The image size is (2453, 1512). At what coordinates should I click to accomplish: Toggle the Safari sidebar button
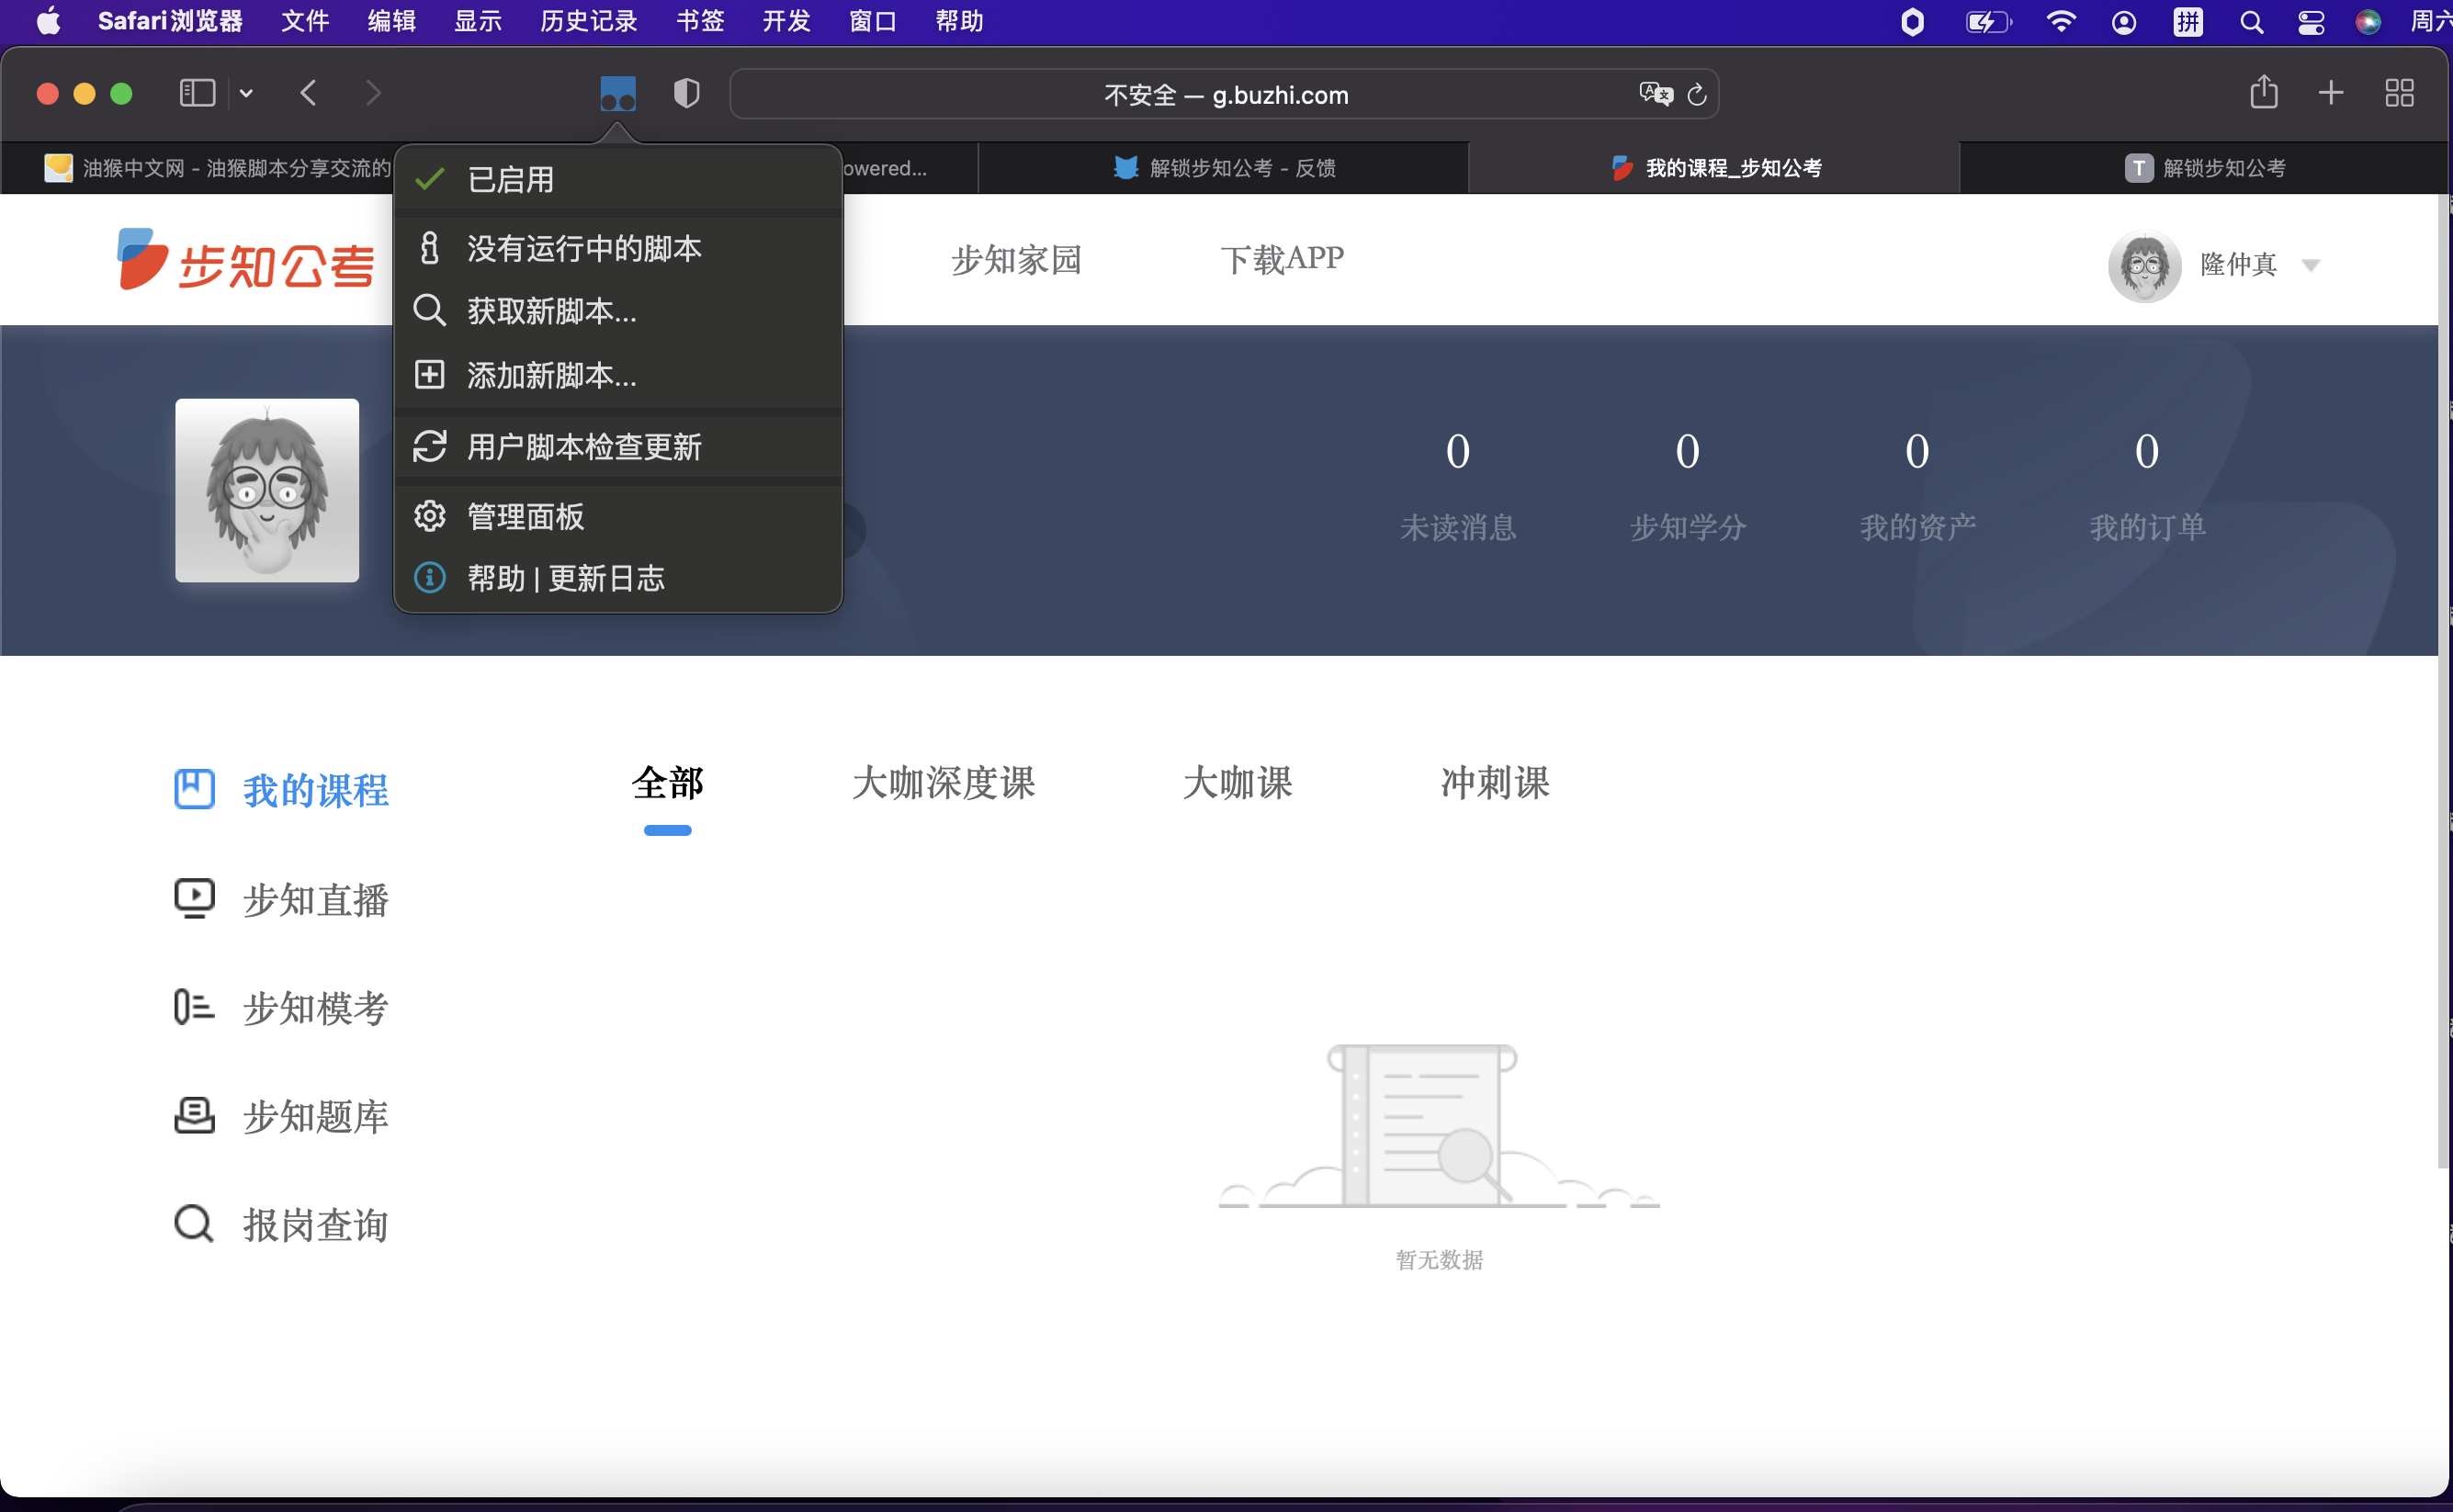click(197, 93)
